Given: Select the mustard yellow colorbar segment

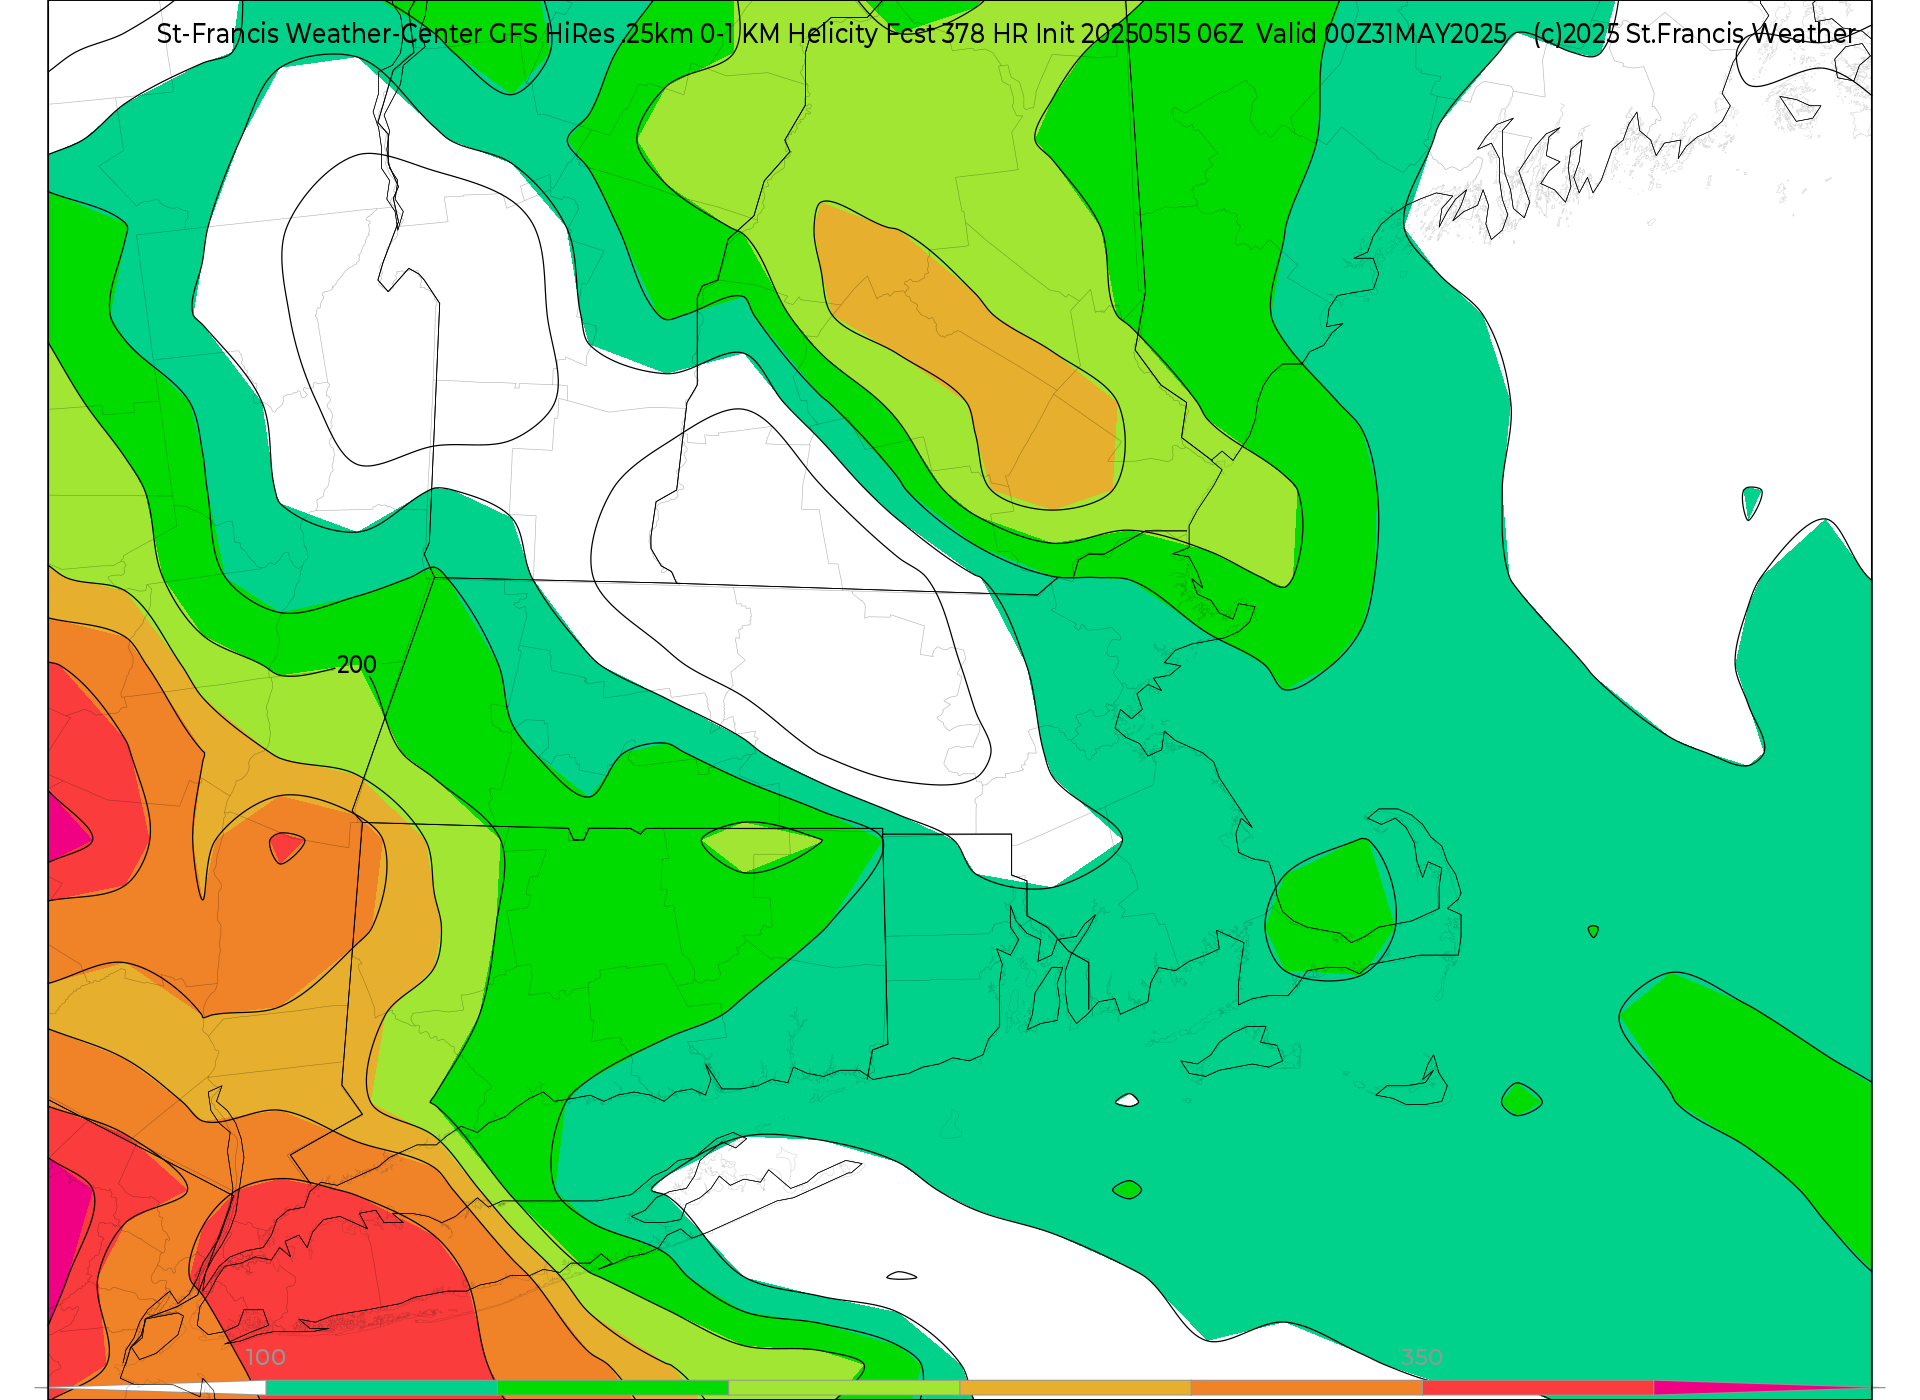Looking at the screenshot, I should (x=1075, y=1388).
